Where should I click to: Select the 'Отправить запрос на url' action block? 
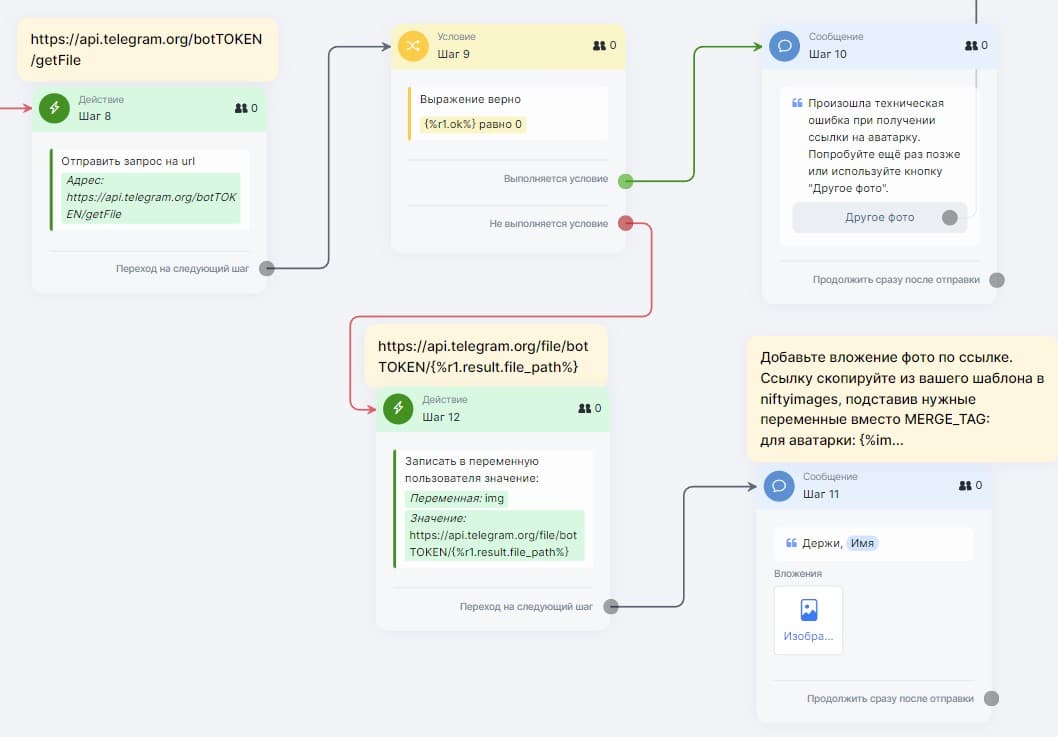150,190
